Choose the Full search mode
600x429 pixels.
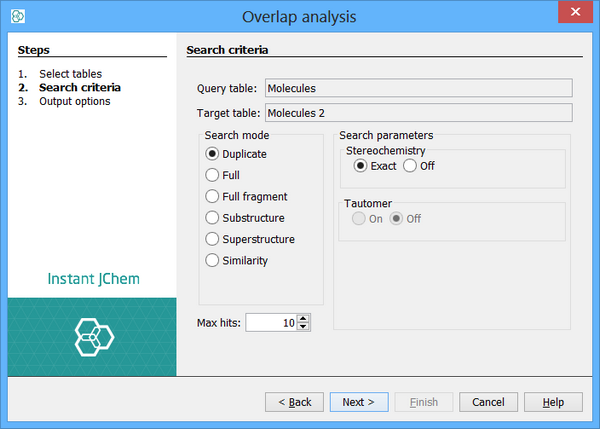[212, 175]
